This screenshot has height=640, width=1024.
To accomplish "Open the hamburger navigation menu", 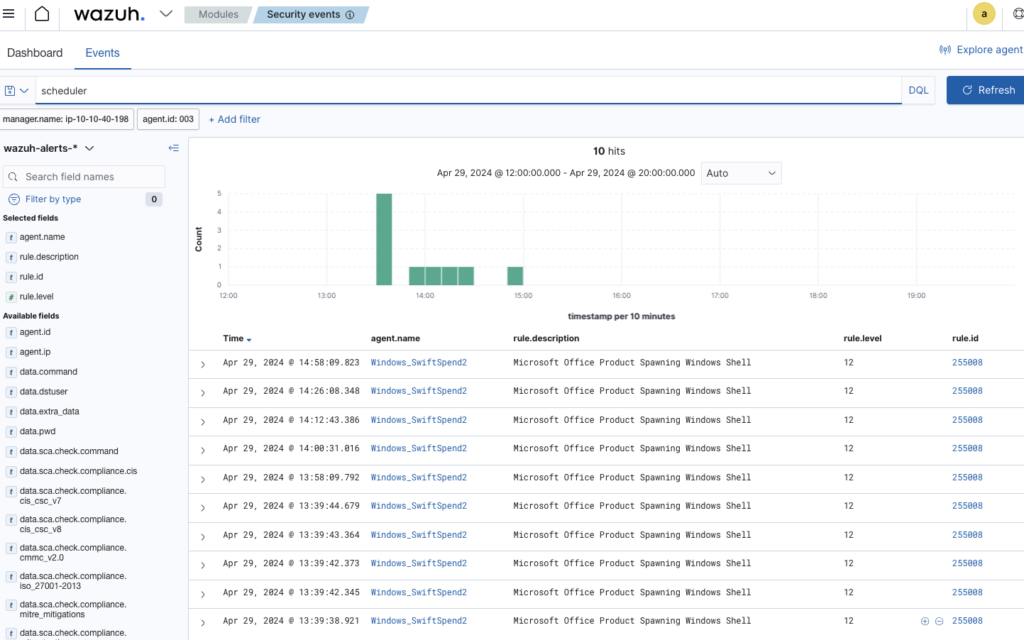I will pos(8,14).
